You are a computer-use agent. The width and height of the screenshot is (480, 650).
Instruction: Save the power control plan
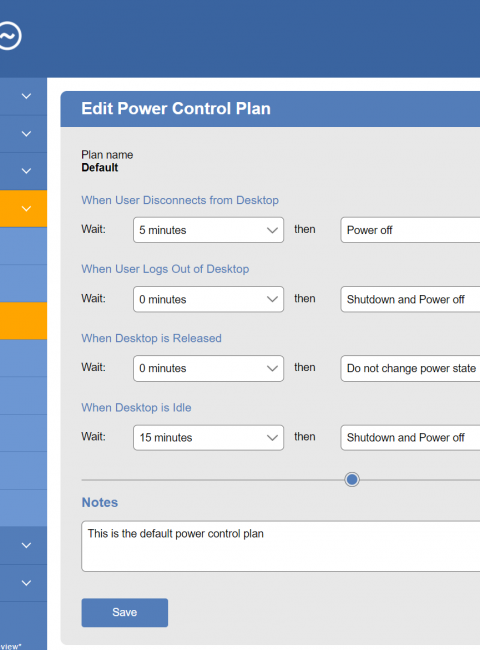tap(125, 612)
